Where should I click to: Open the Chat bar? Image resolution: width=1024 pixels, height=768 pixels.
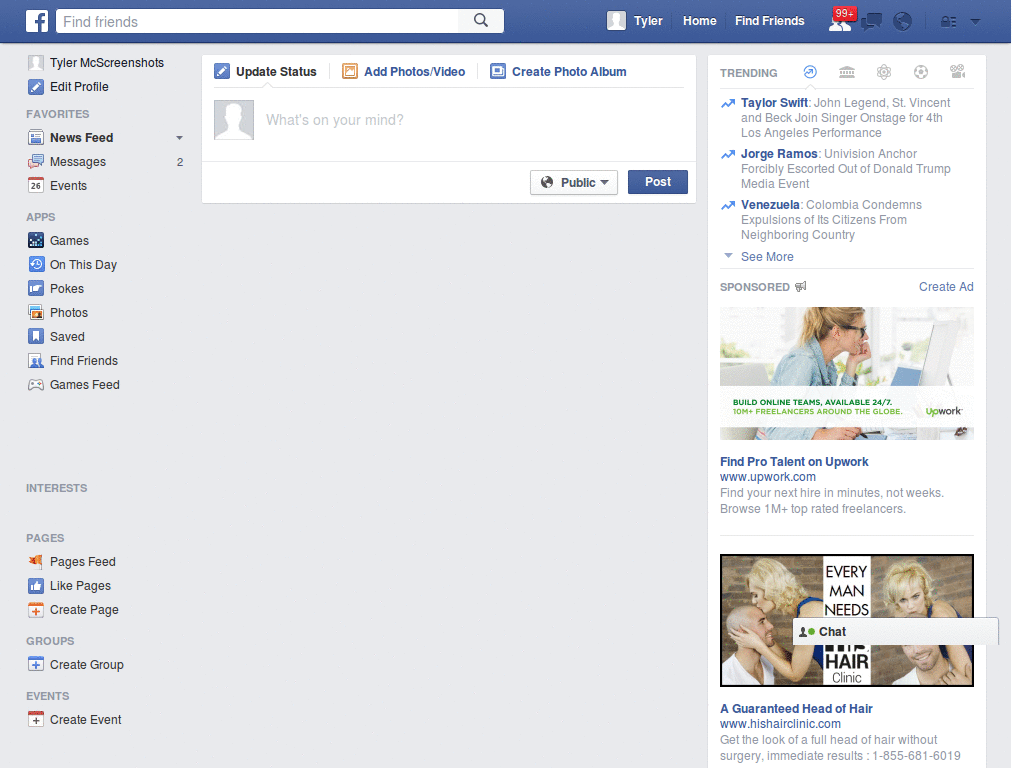point(895,632)
